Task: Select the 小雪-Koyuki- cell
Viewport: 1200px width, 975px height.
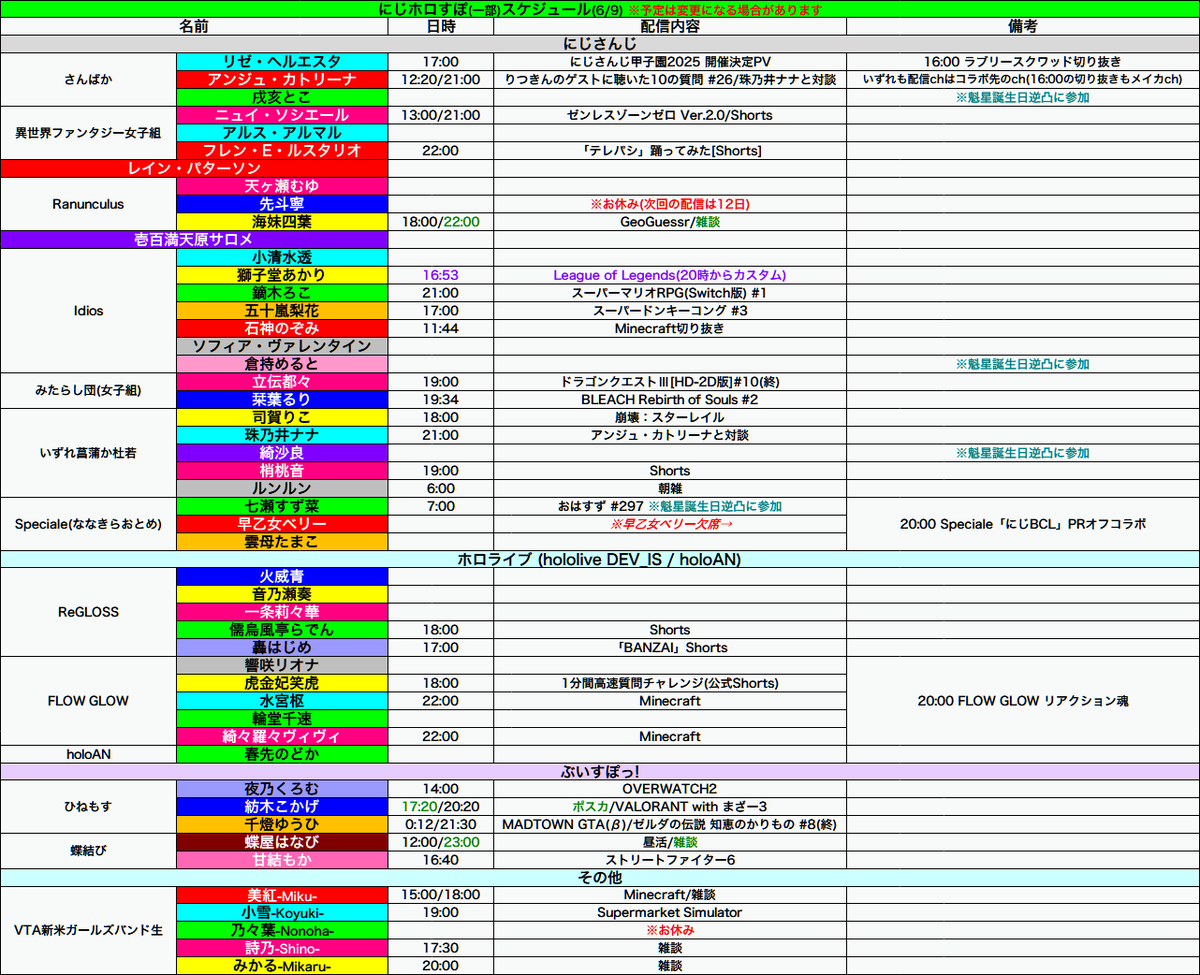Action: point(282,914)
